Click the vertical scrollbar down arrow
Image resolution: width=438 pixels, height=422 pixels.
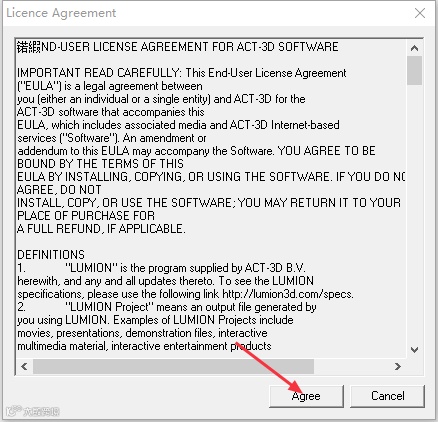[414, 350]
